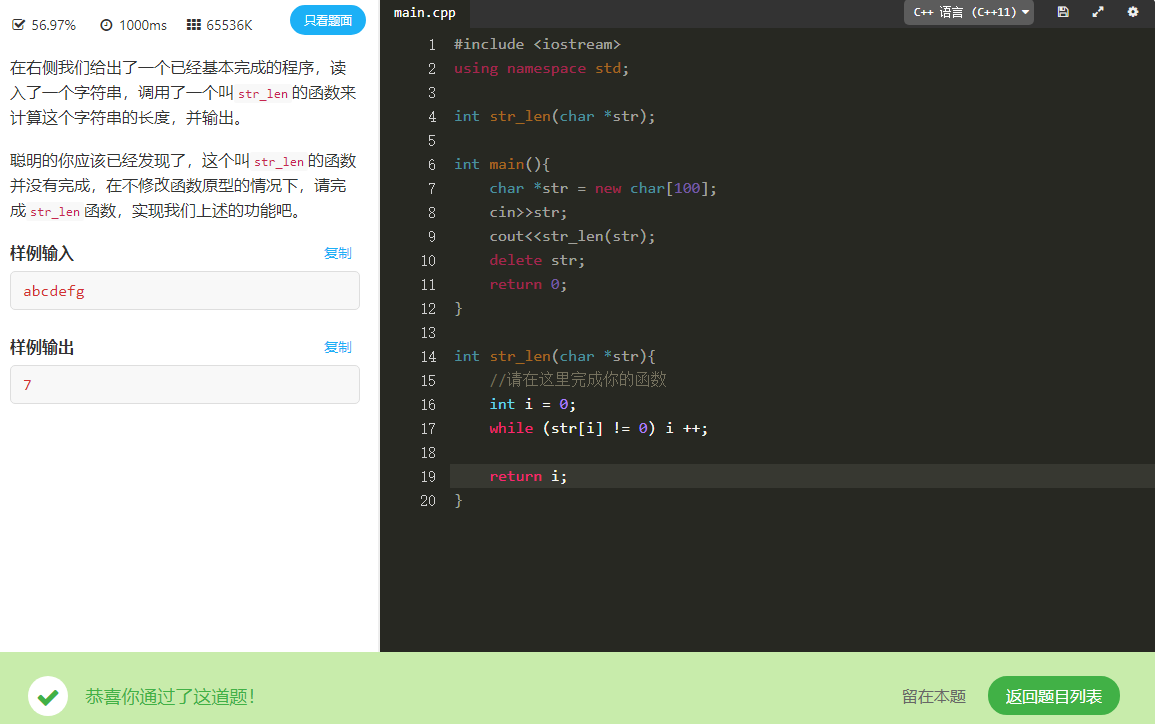Click the pass rate checkmark icon

[18, 25]
